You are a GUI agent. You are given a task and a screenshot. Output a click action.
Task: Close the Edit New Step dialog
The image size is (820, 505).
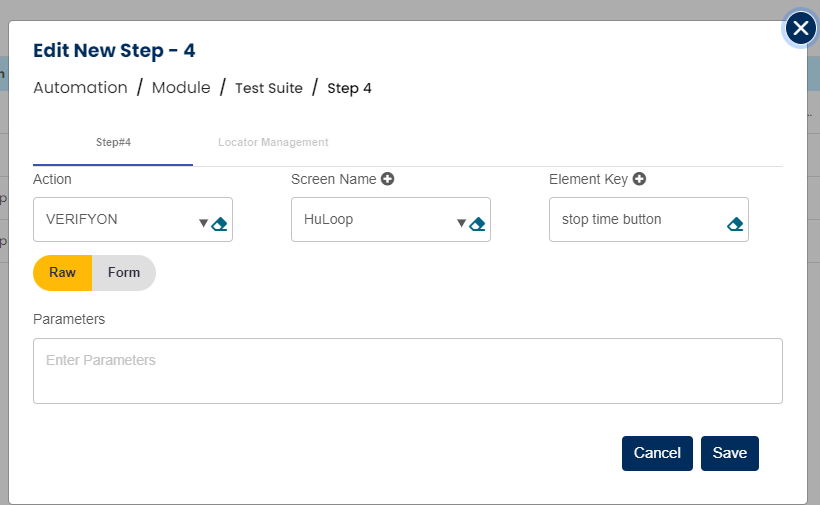(x=801, y=29)
